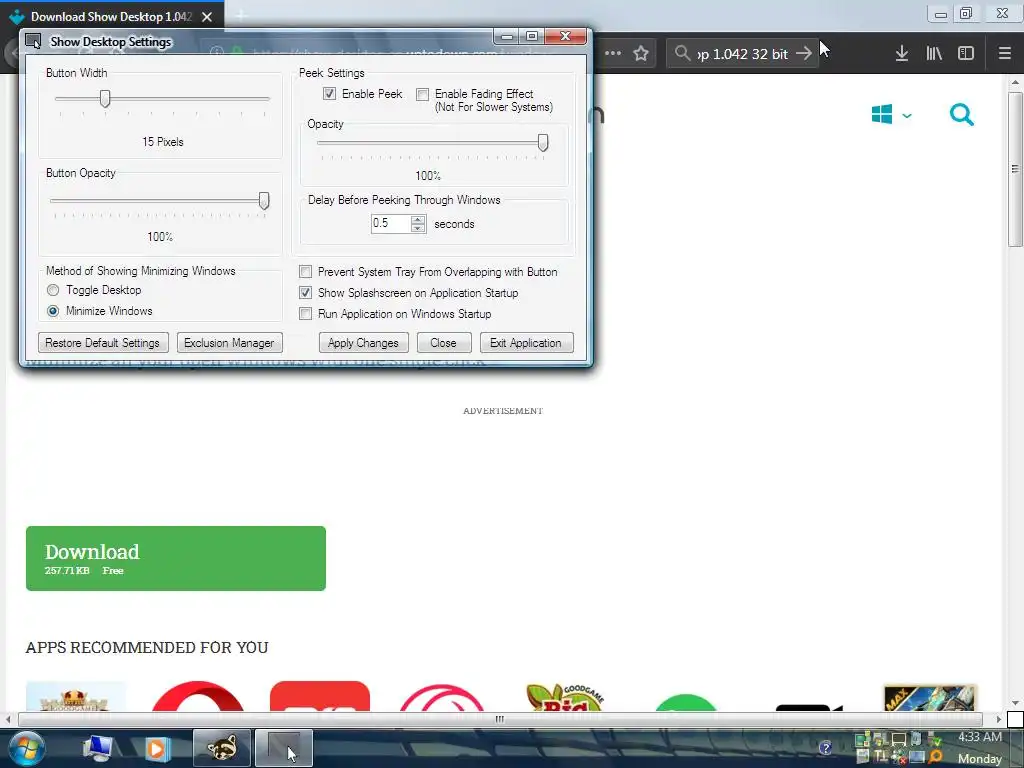The width and height of the screenshot is (1024, 768).
Task: Click the orange magnifier tray icon
Action: (x=936, y=756)
